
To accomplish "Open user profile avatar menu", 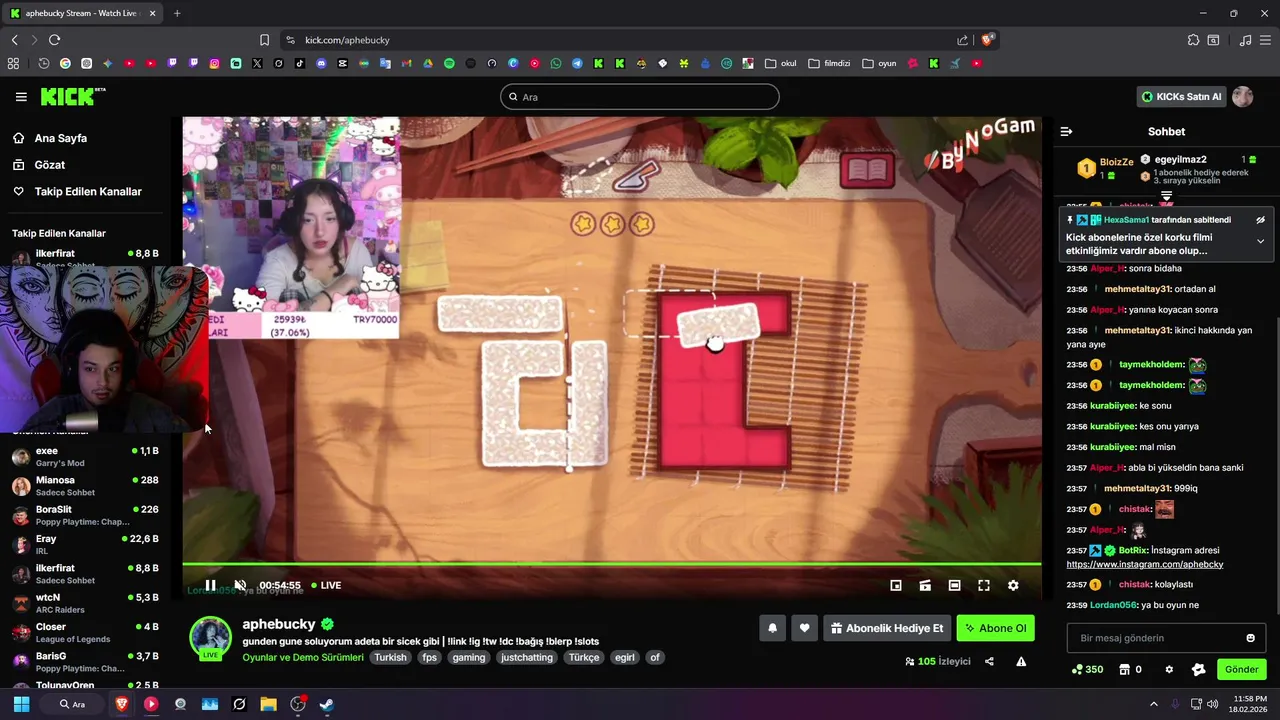I will point(1242,97).
